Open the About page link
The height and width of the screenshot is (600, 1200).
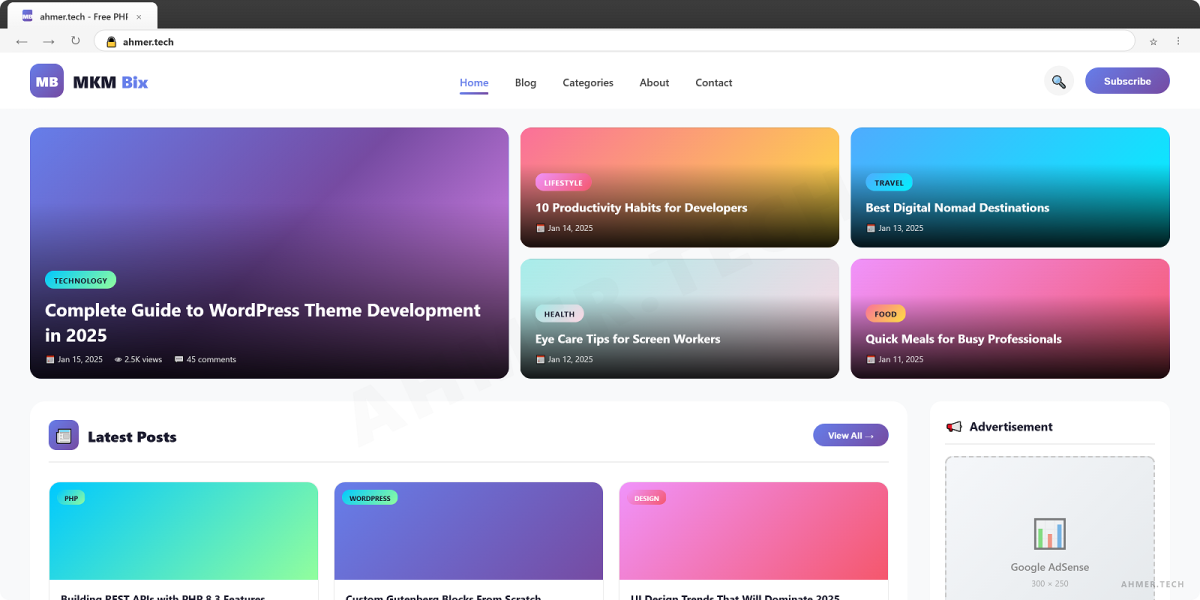click(654, 83)
